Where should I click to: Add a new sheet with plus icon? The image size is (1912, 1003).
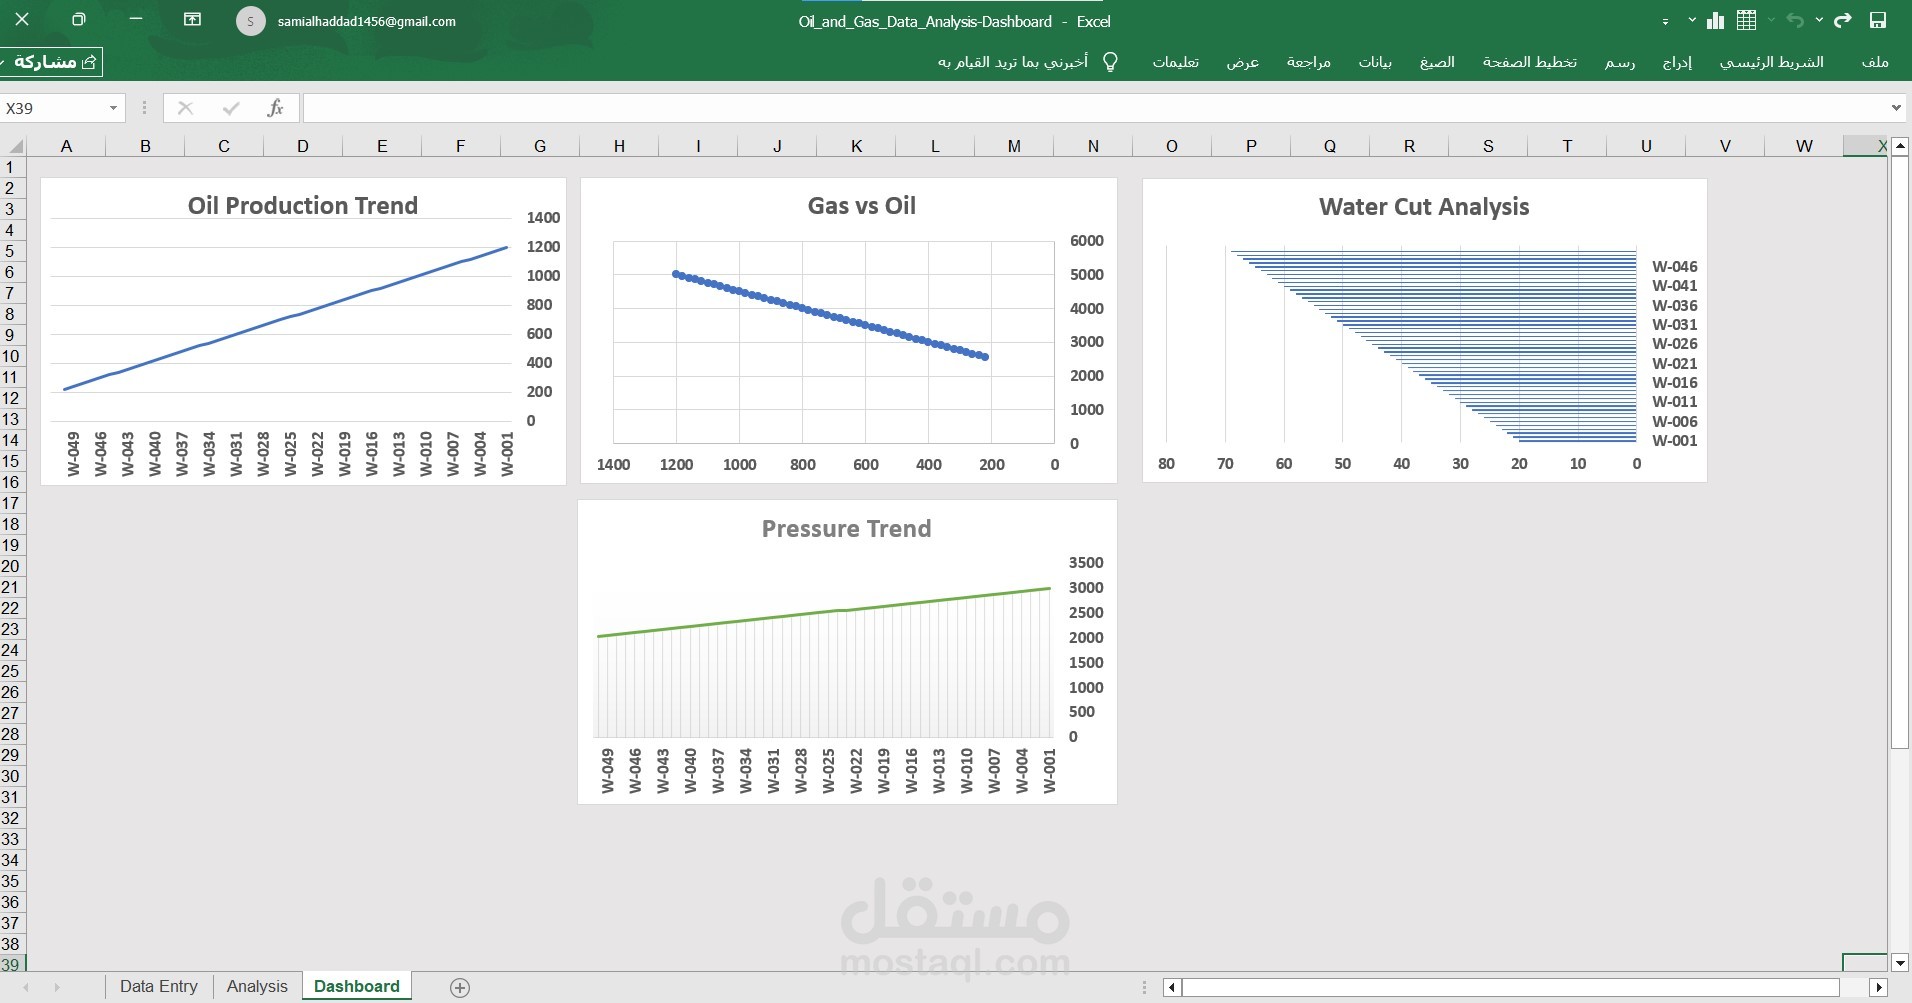click(460, 988)
